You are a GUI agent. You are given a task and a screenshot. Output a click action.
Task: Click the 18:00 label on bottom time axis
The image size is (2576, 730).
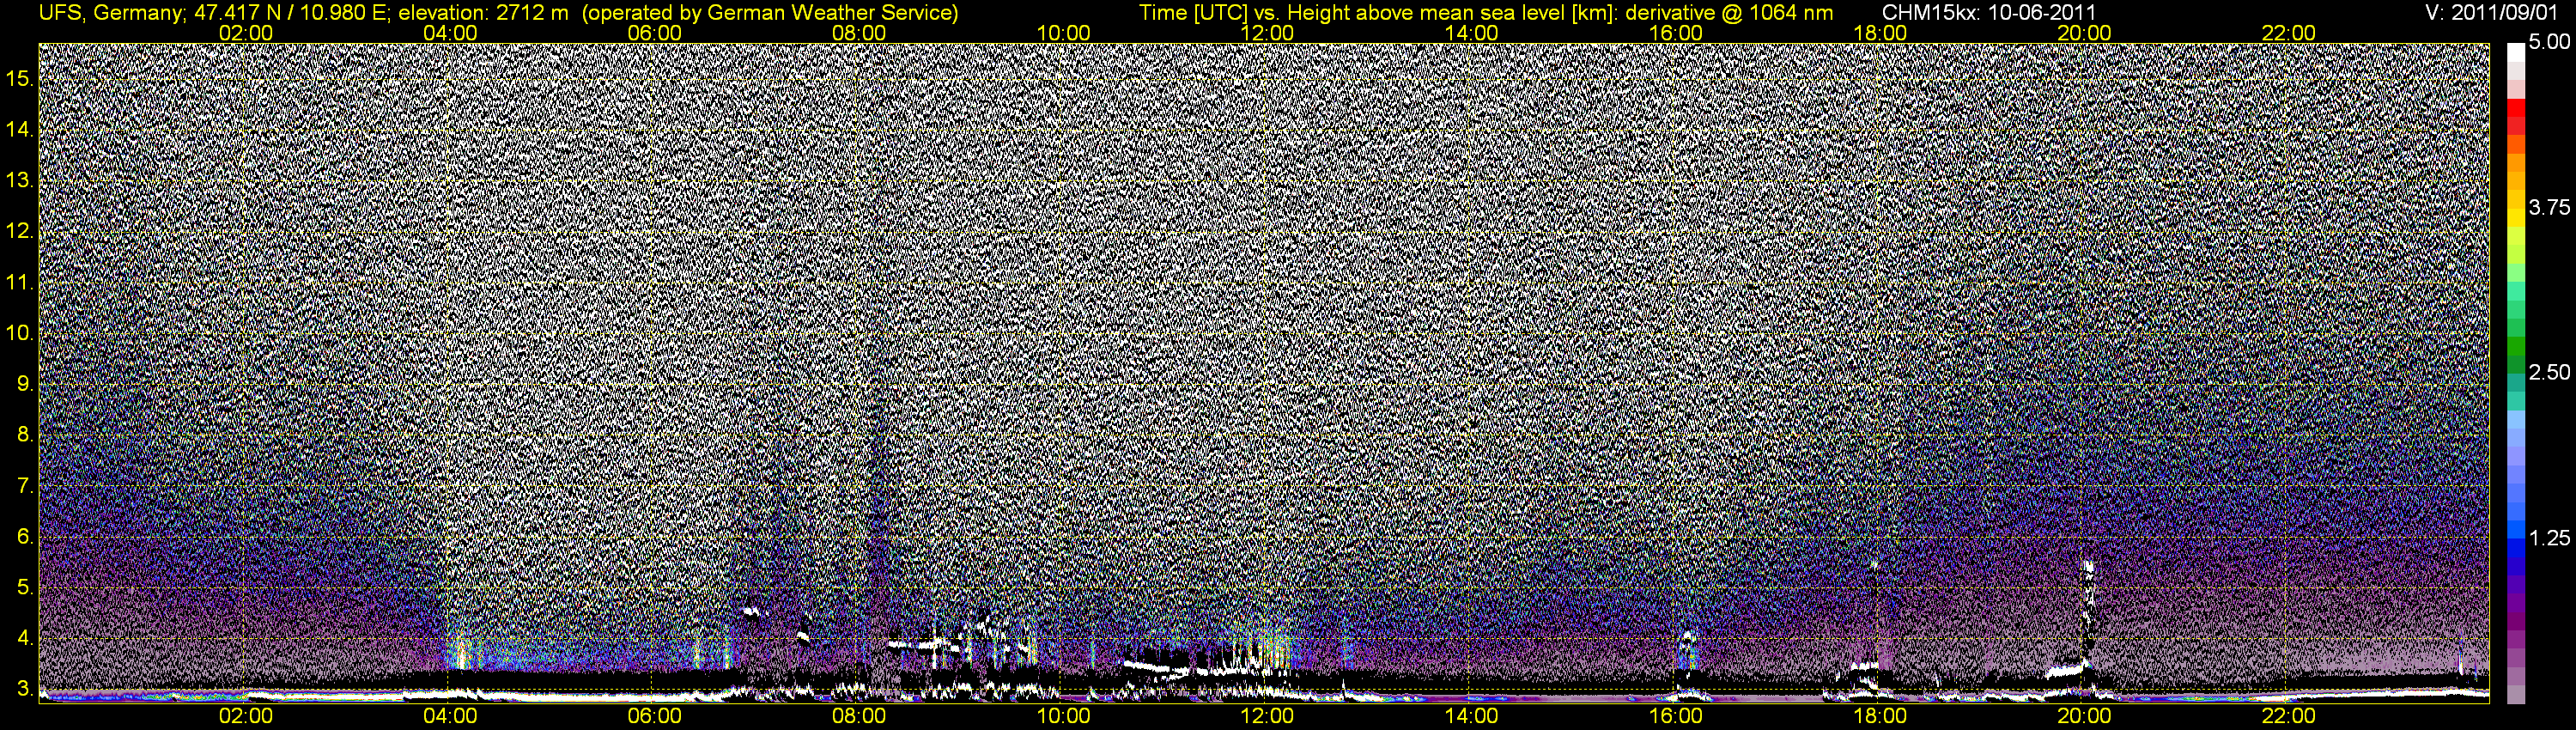1880,716
